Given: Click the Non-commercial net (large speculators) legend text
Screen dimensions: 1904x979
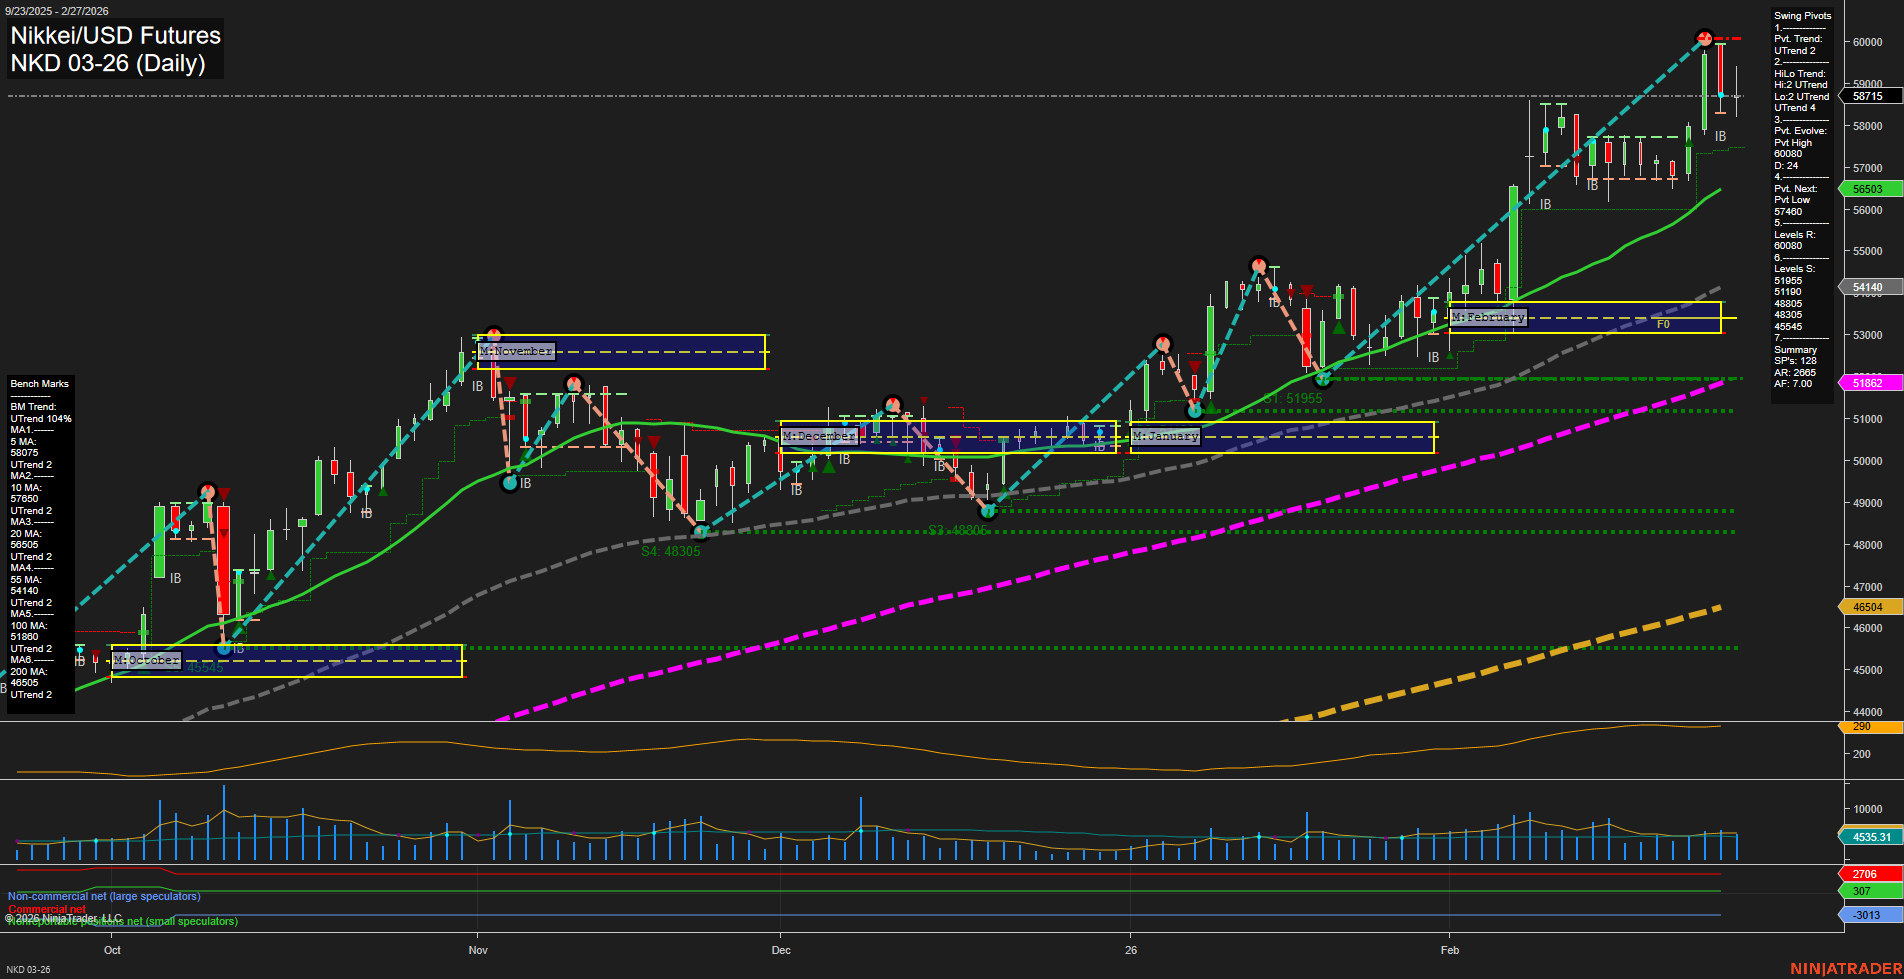Looking at the screenshot, I should 103,896.
